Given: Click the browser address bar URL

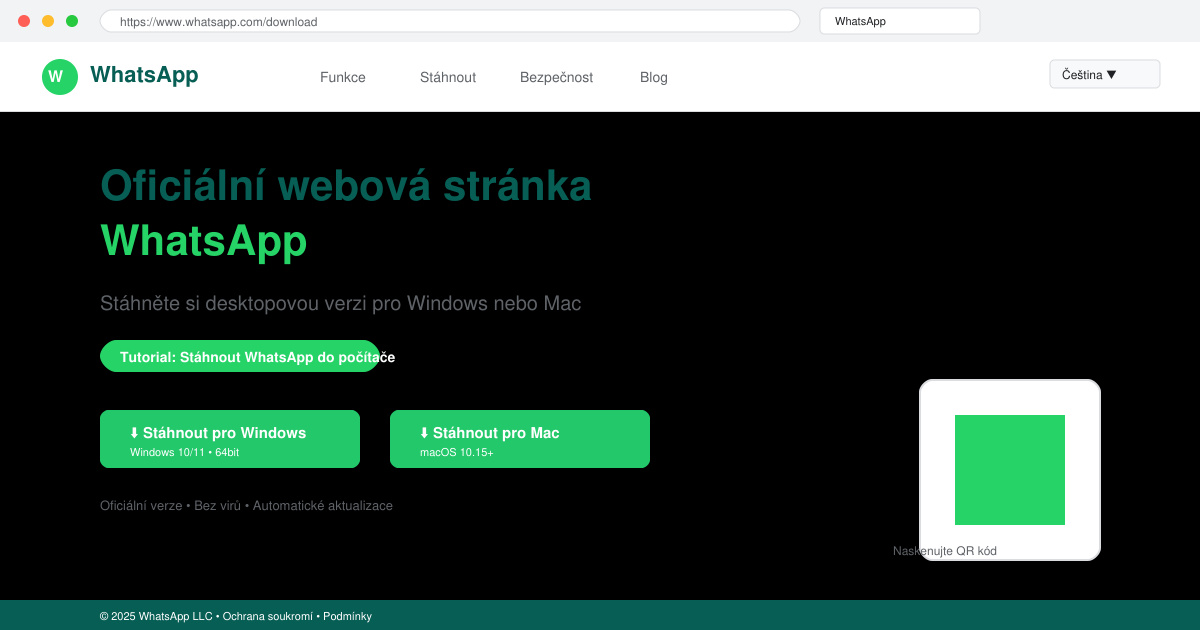Looking at the screenshot, I should pos(450,21).
